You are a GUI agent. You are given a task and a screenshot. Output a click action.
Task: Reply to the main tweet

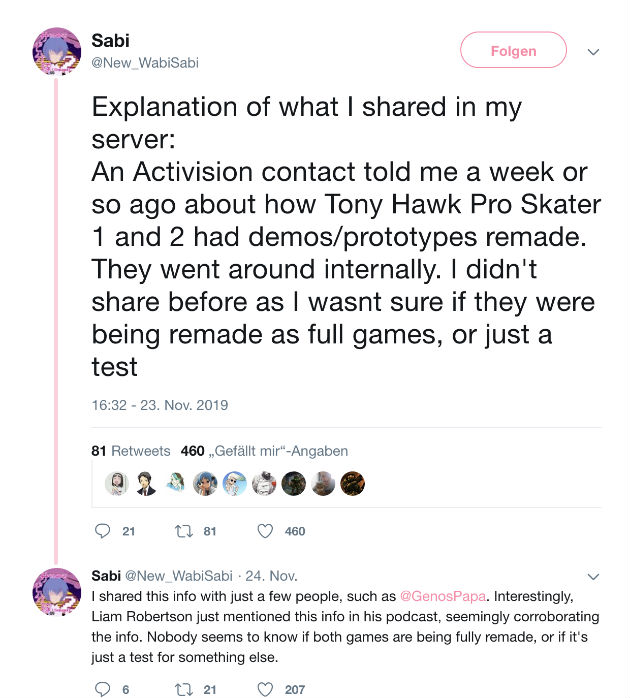[x=102, y=531]
